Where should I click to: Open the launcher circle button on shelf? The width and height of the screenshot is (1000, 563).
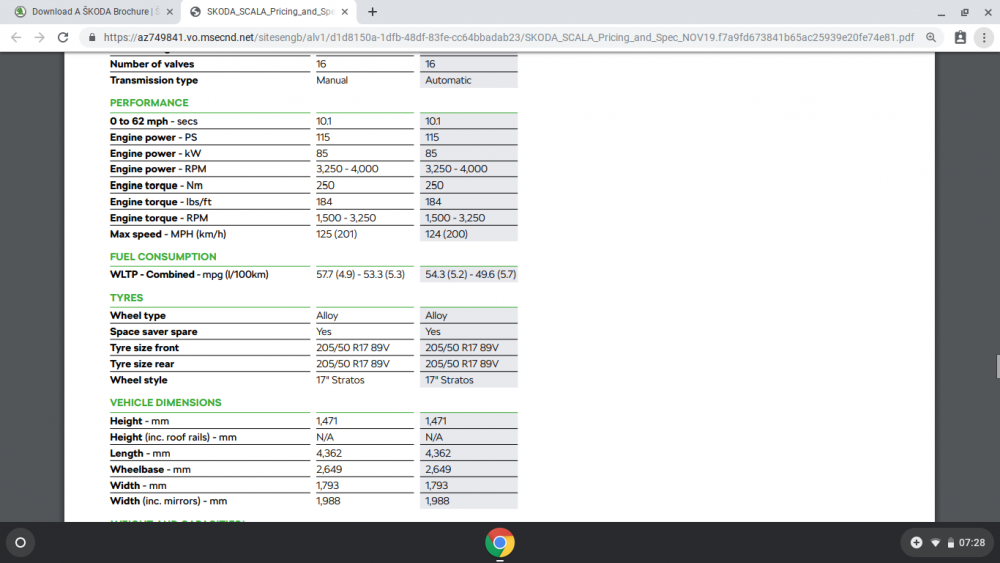click(20, 543)
